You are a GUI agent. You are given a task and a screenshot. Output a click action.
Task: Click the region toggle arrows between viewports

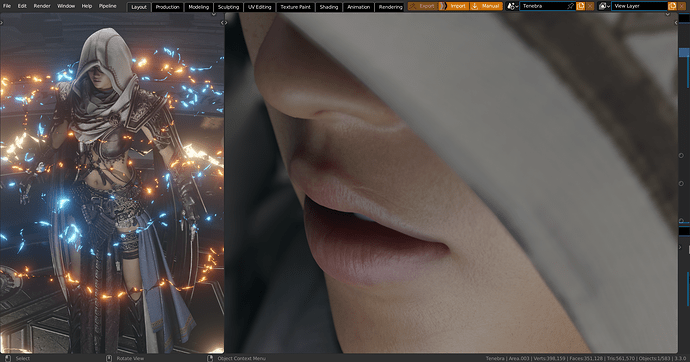(224, 22)
